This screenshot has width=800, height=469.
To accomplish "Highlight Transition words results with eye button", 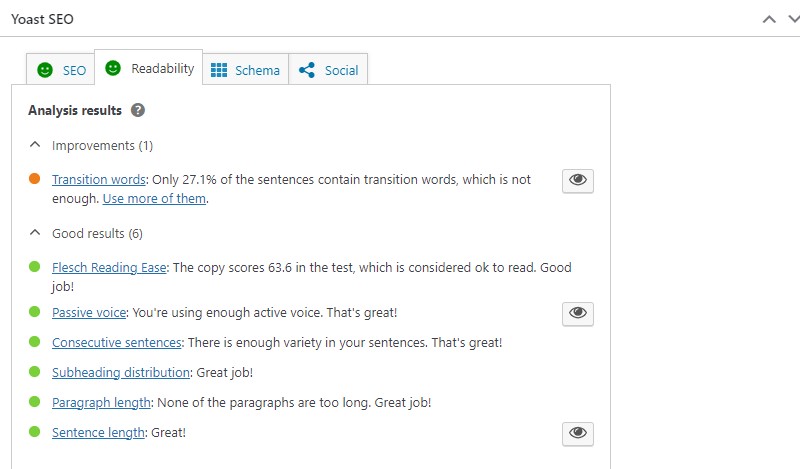I will click(578, 180).
